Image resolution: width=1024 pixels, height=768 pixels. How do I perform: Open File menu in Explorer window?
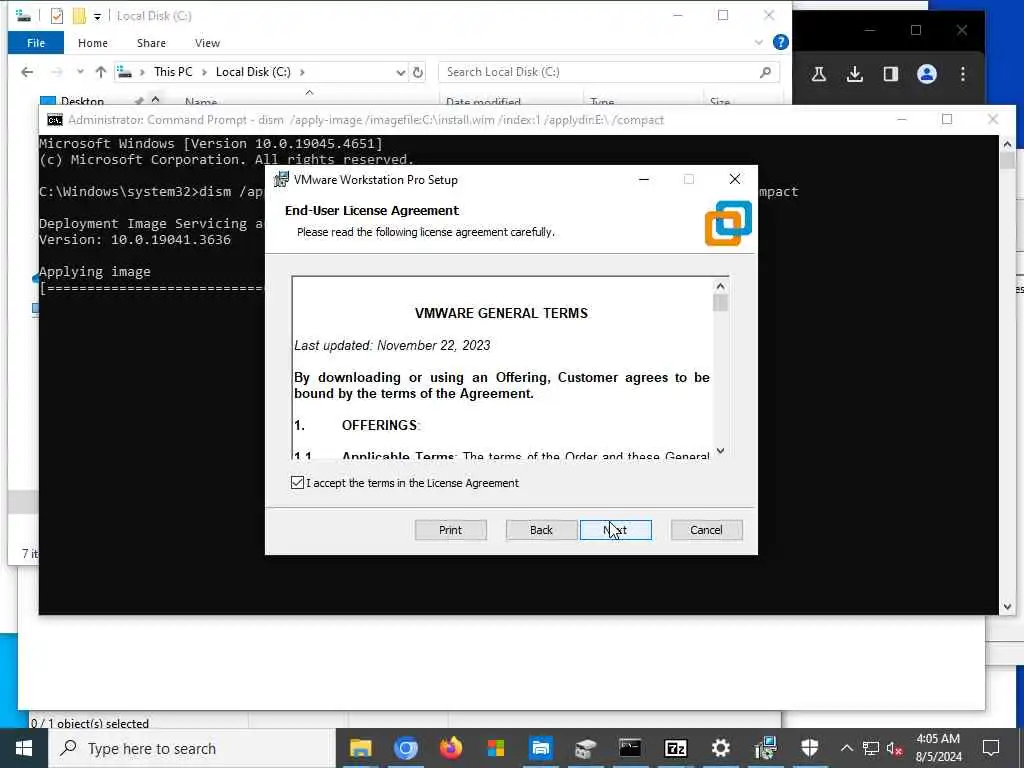coord(36,43)
